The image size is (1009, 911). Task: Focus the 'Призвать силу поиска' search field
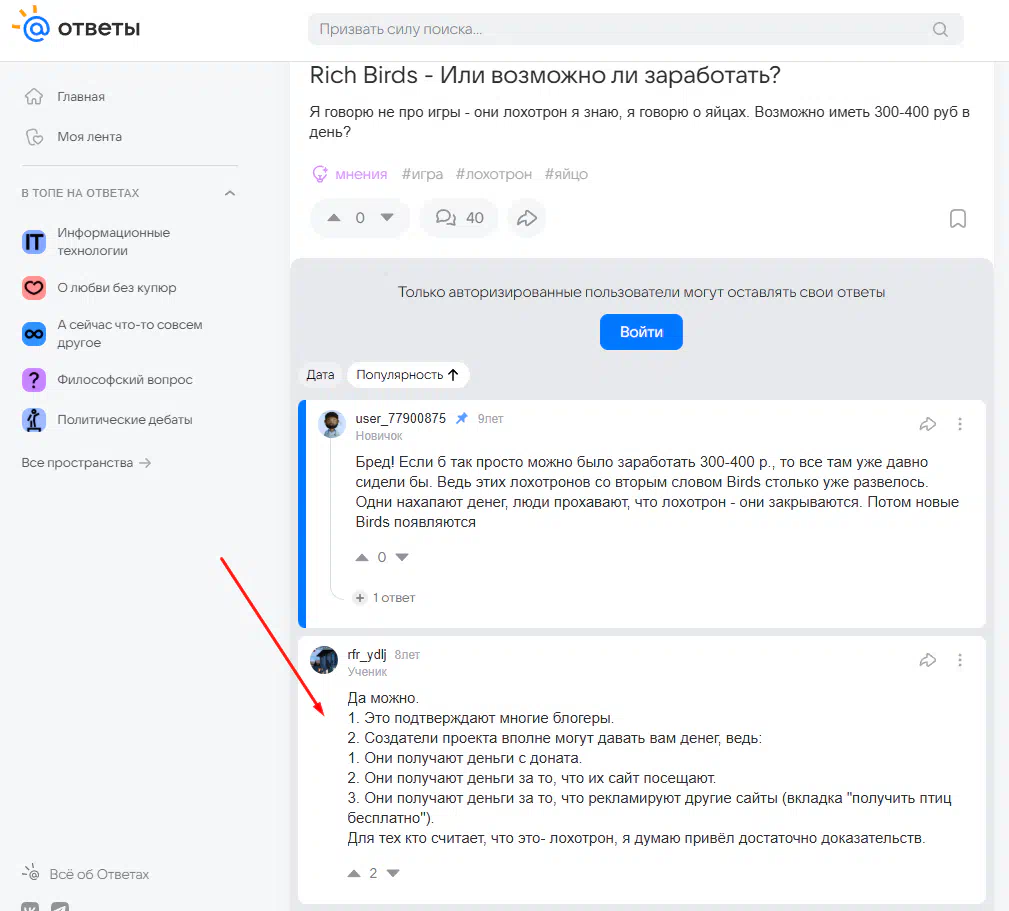635,30
